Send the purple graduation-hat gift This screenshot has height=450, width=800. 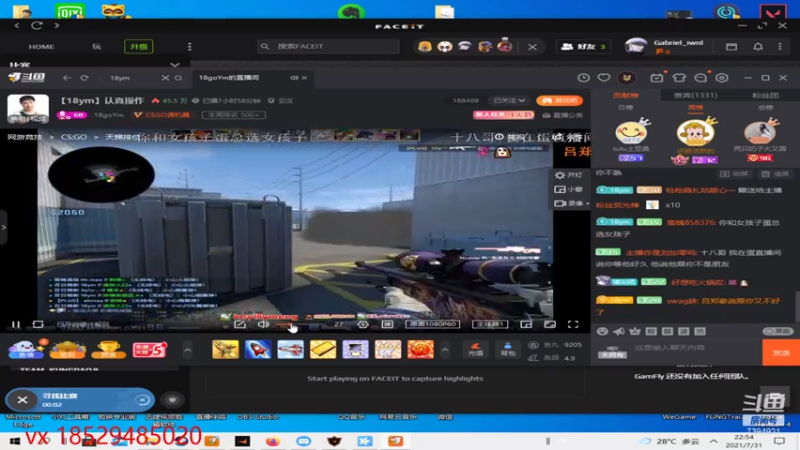point(356,350)
